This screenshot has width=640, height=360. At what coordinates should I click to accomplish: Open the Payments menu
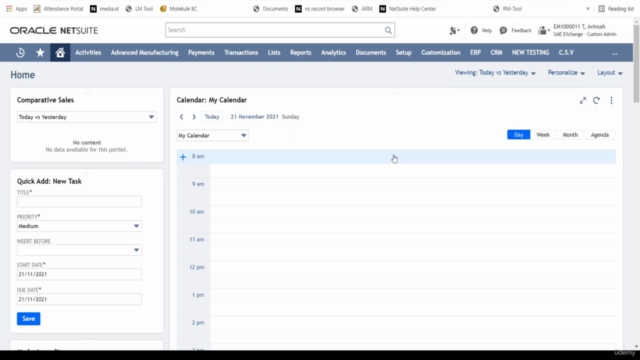pyautogui.click(x=201, y=53)
